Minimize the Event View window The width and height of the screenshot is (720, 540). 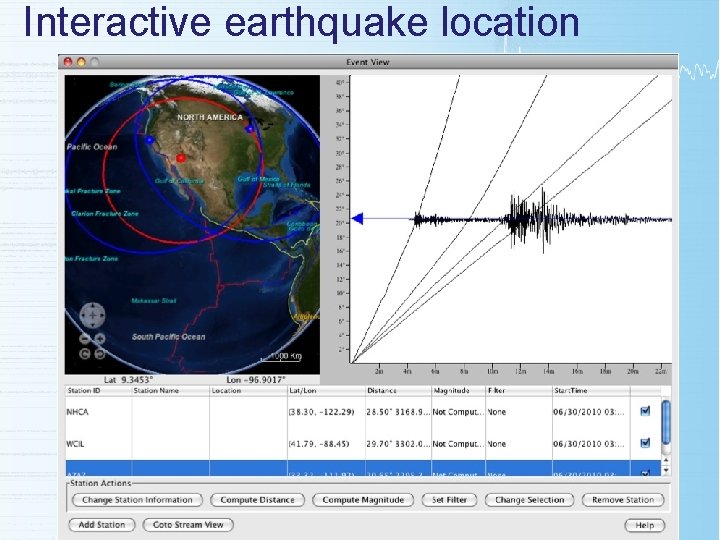pos(81,62)
